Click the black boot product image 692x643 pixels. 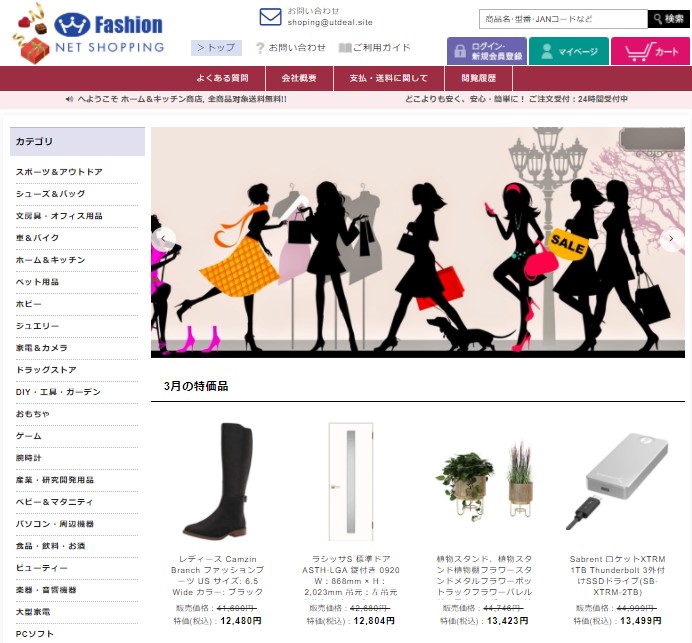(218, 481)
